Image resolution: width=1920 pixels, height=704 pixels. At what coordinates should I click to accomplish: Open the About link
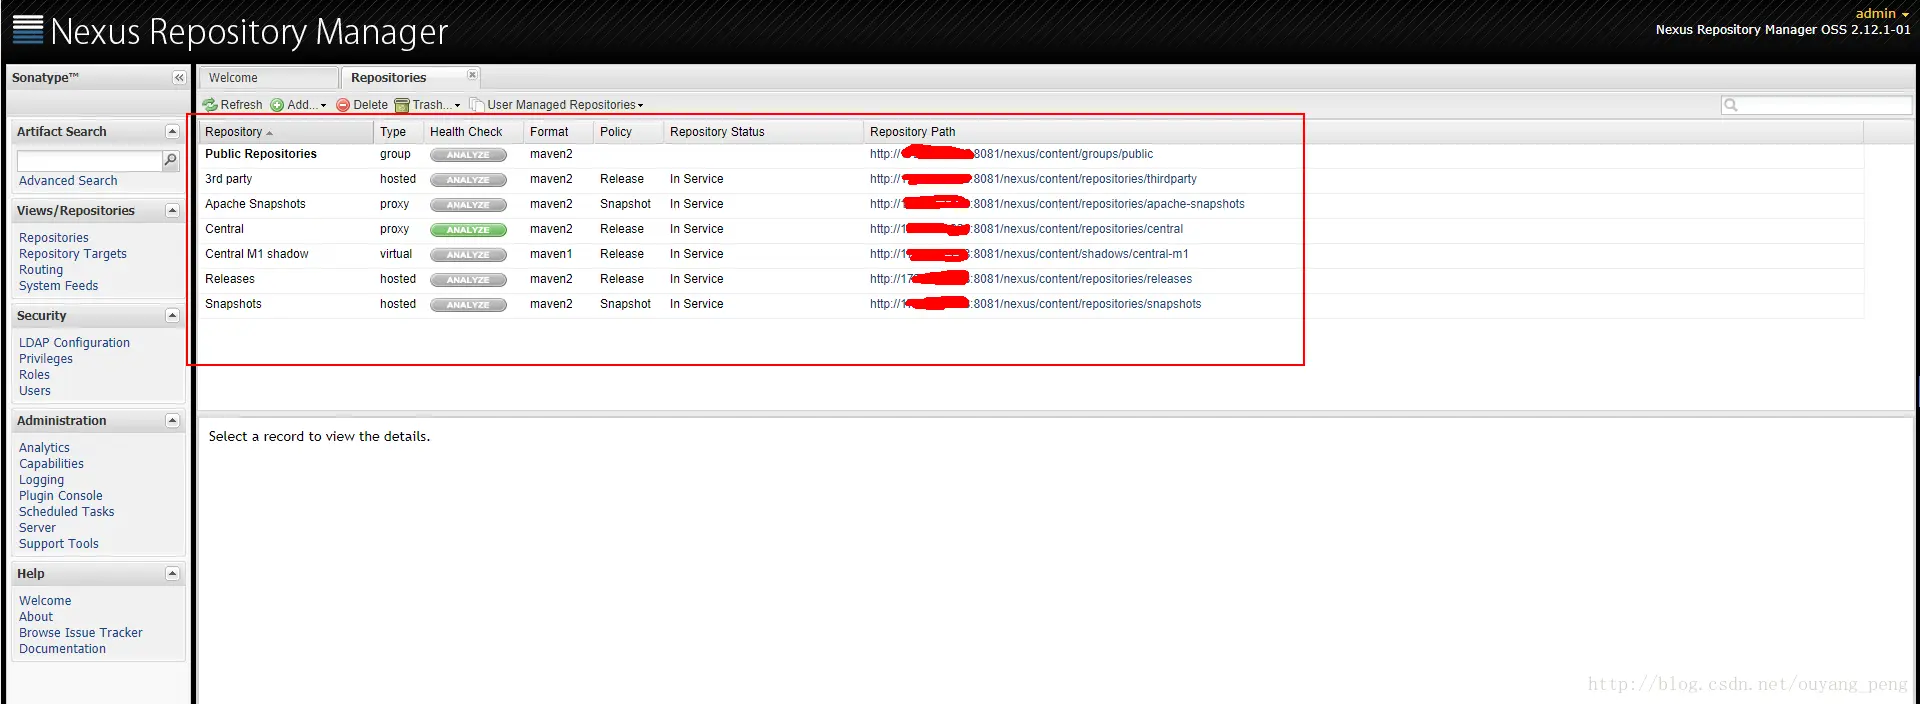pos(36,617)
